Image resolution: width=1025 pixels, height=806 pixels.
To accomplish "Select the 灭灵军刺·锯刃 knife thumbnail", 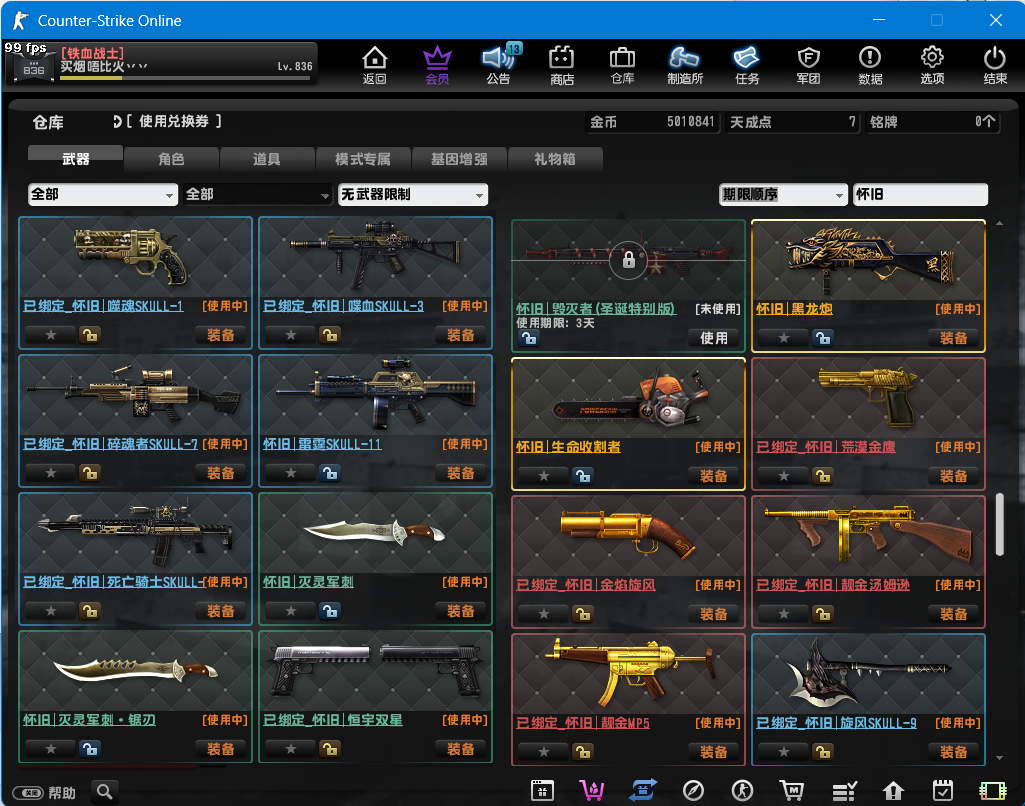I will 135,671.
